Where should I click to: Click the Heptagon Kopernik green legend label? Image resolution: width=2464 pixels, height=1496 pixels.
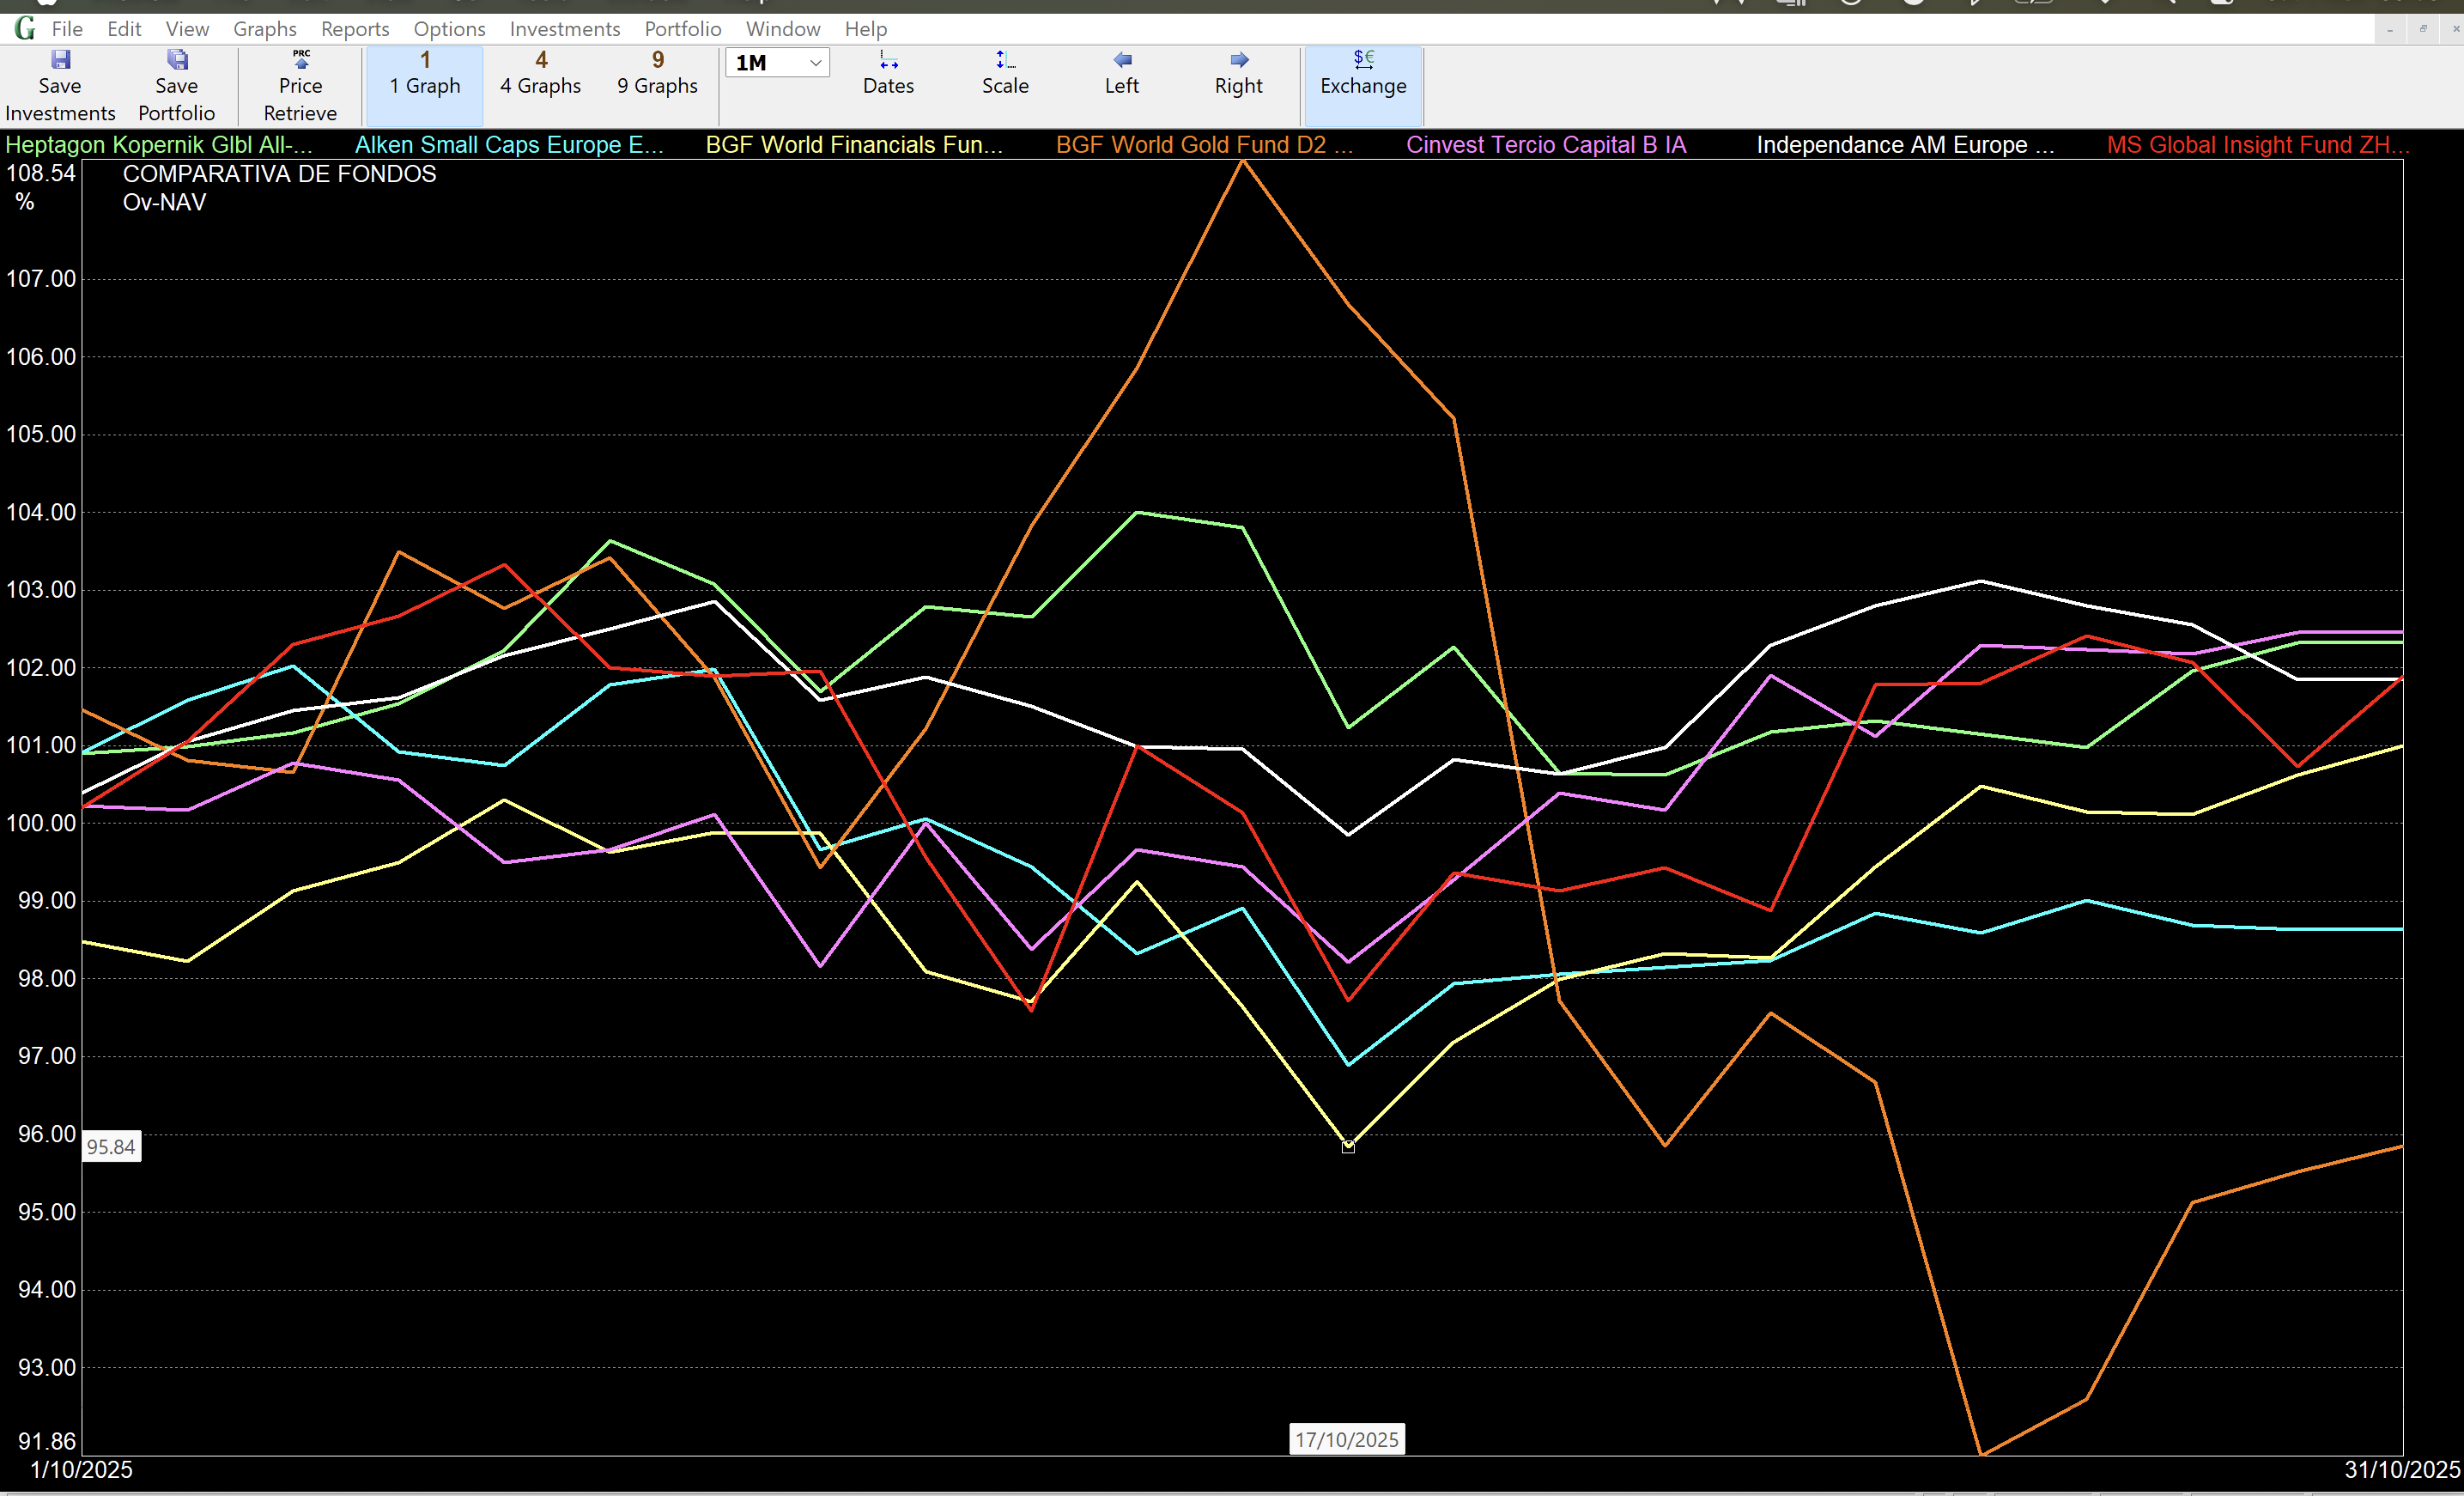(159, 145)
